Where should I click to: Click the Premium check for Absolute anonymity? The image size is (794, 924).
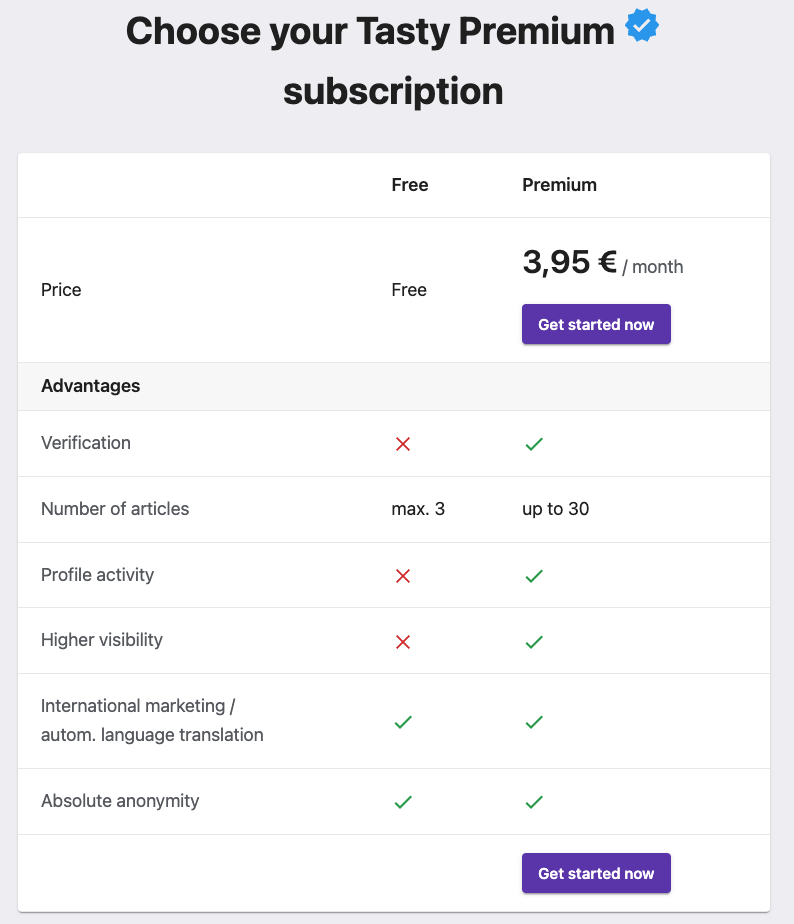click(534, 802)
